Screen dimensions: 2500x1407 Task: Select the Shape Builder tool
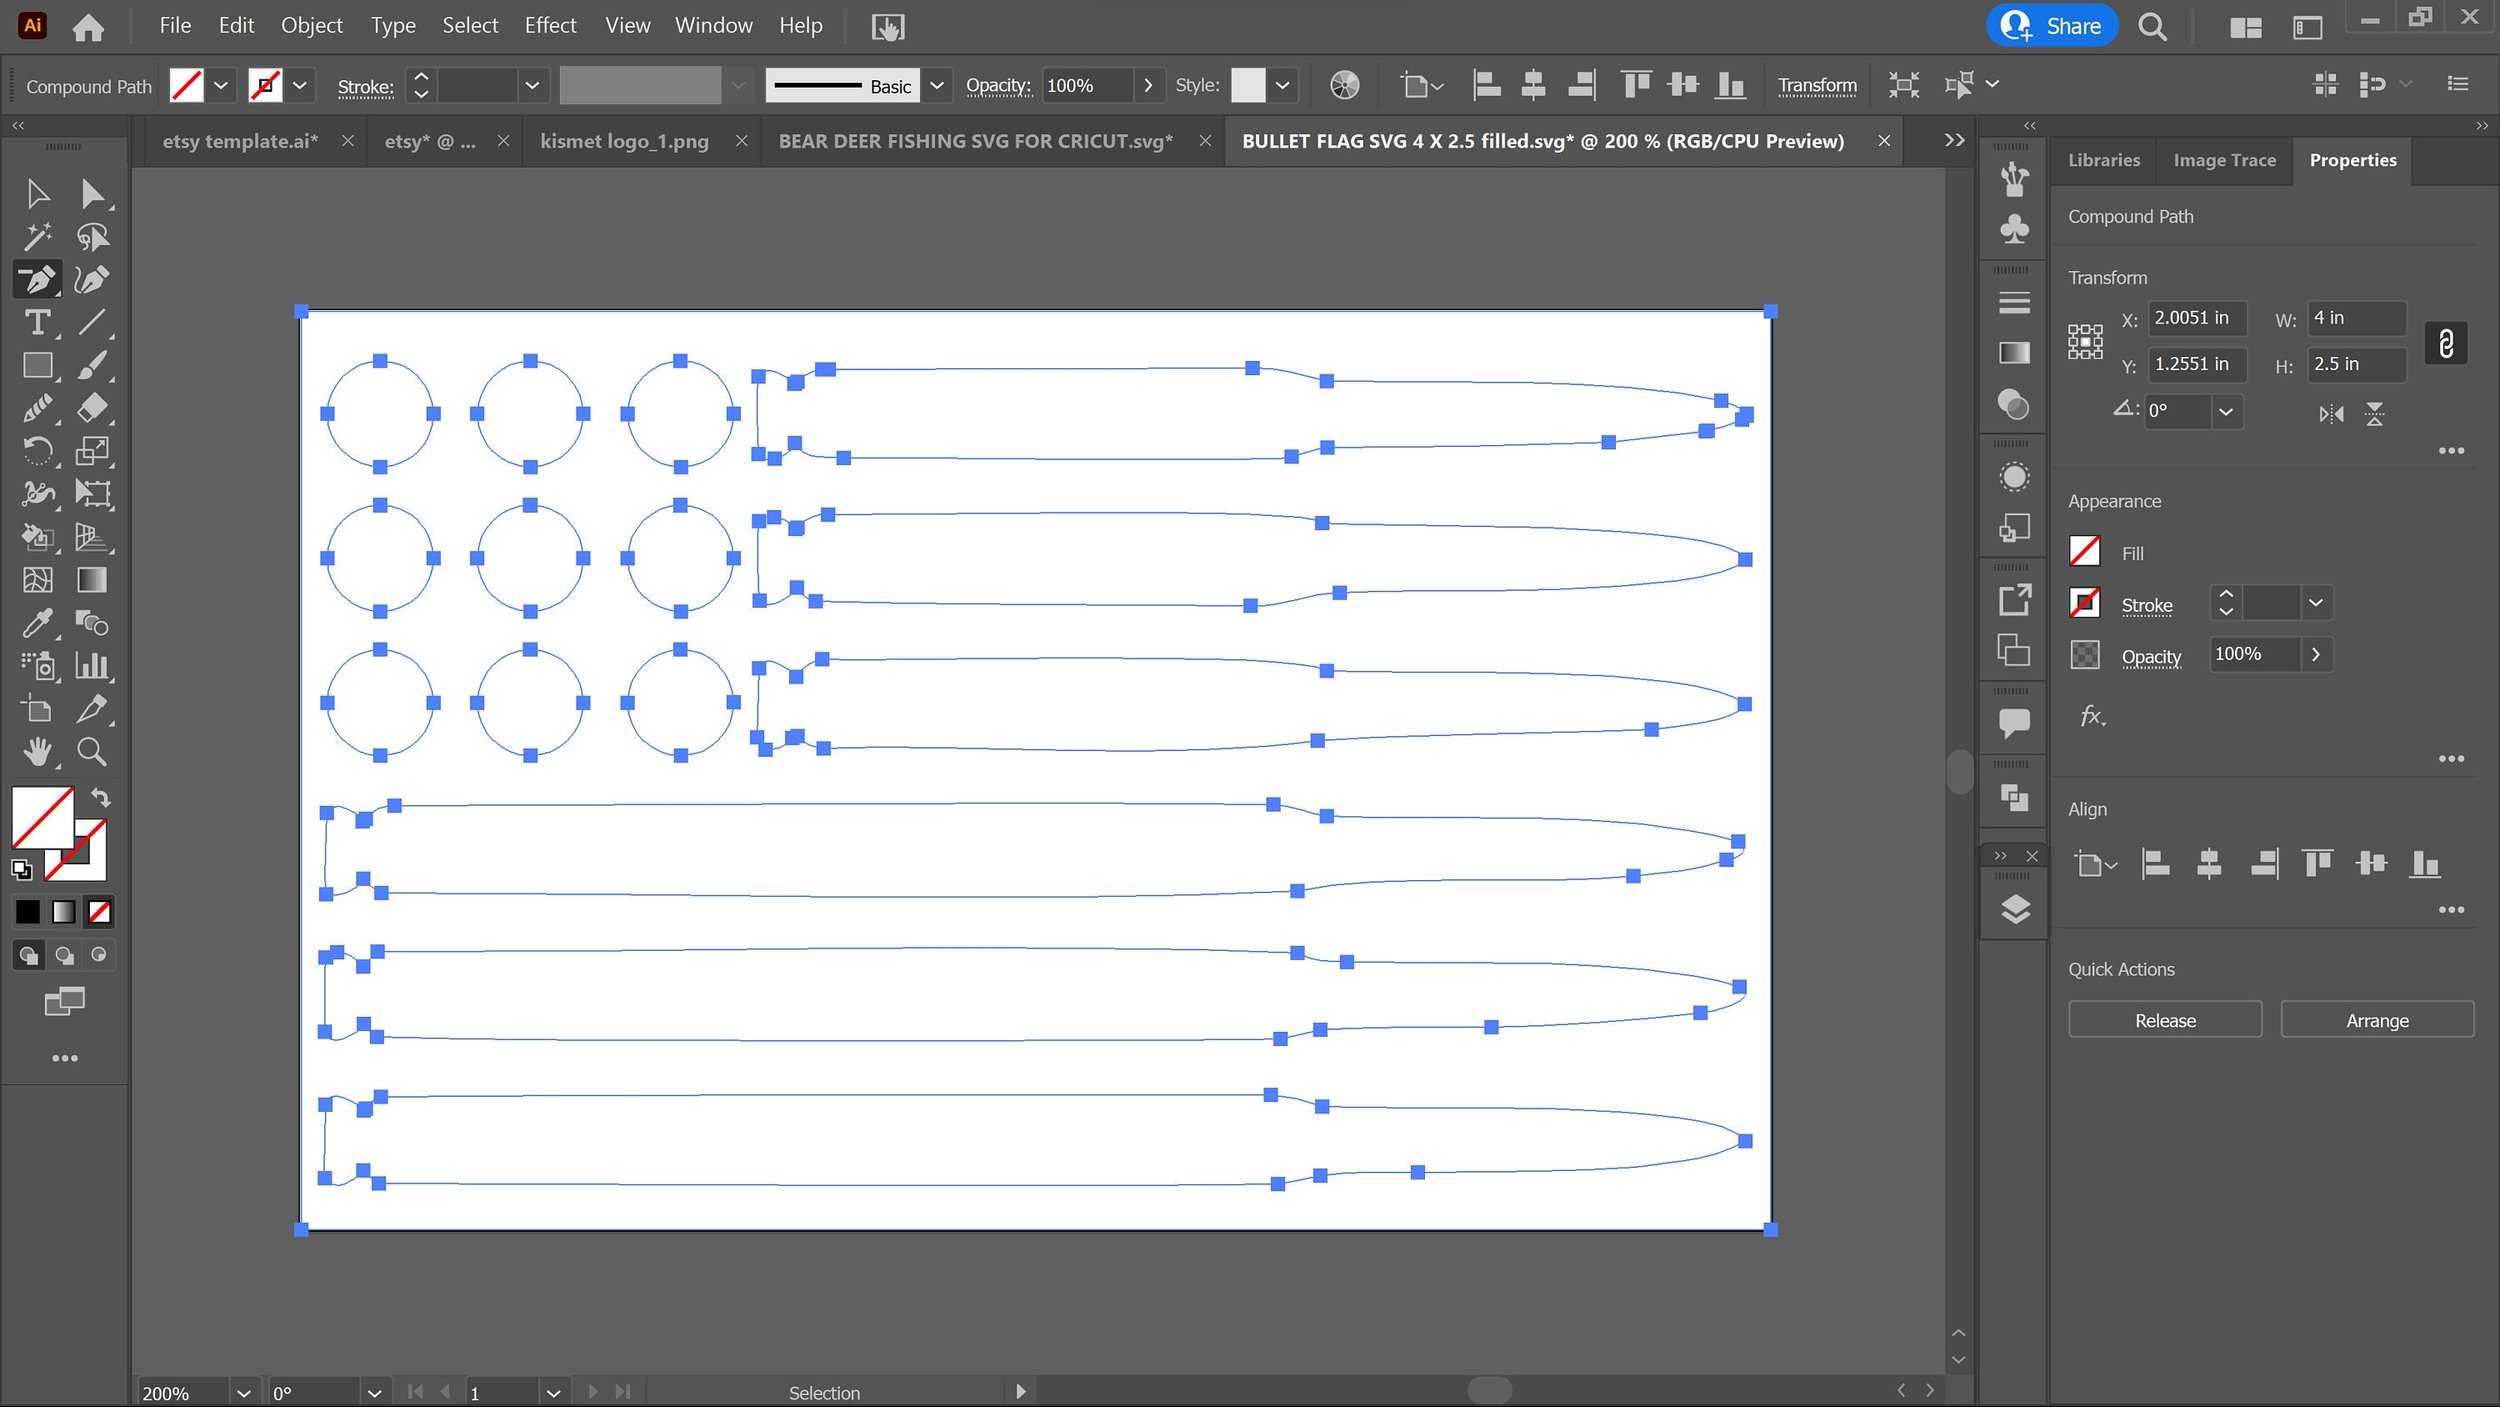(37, 537)
